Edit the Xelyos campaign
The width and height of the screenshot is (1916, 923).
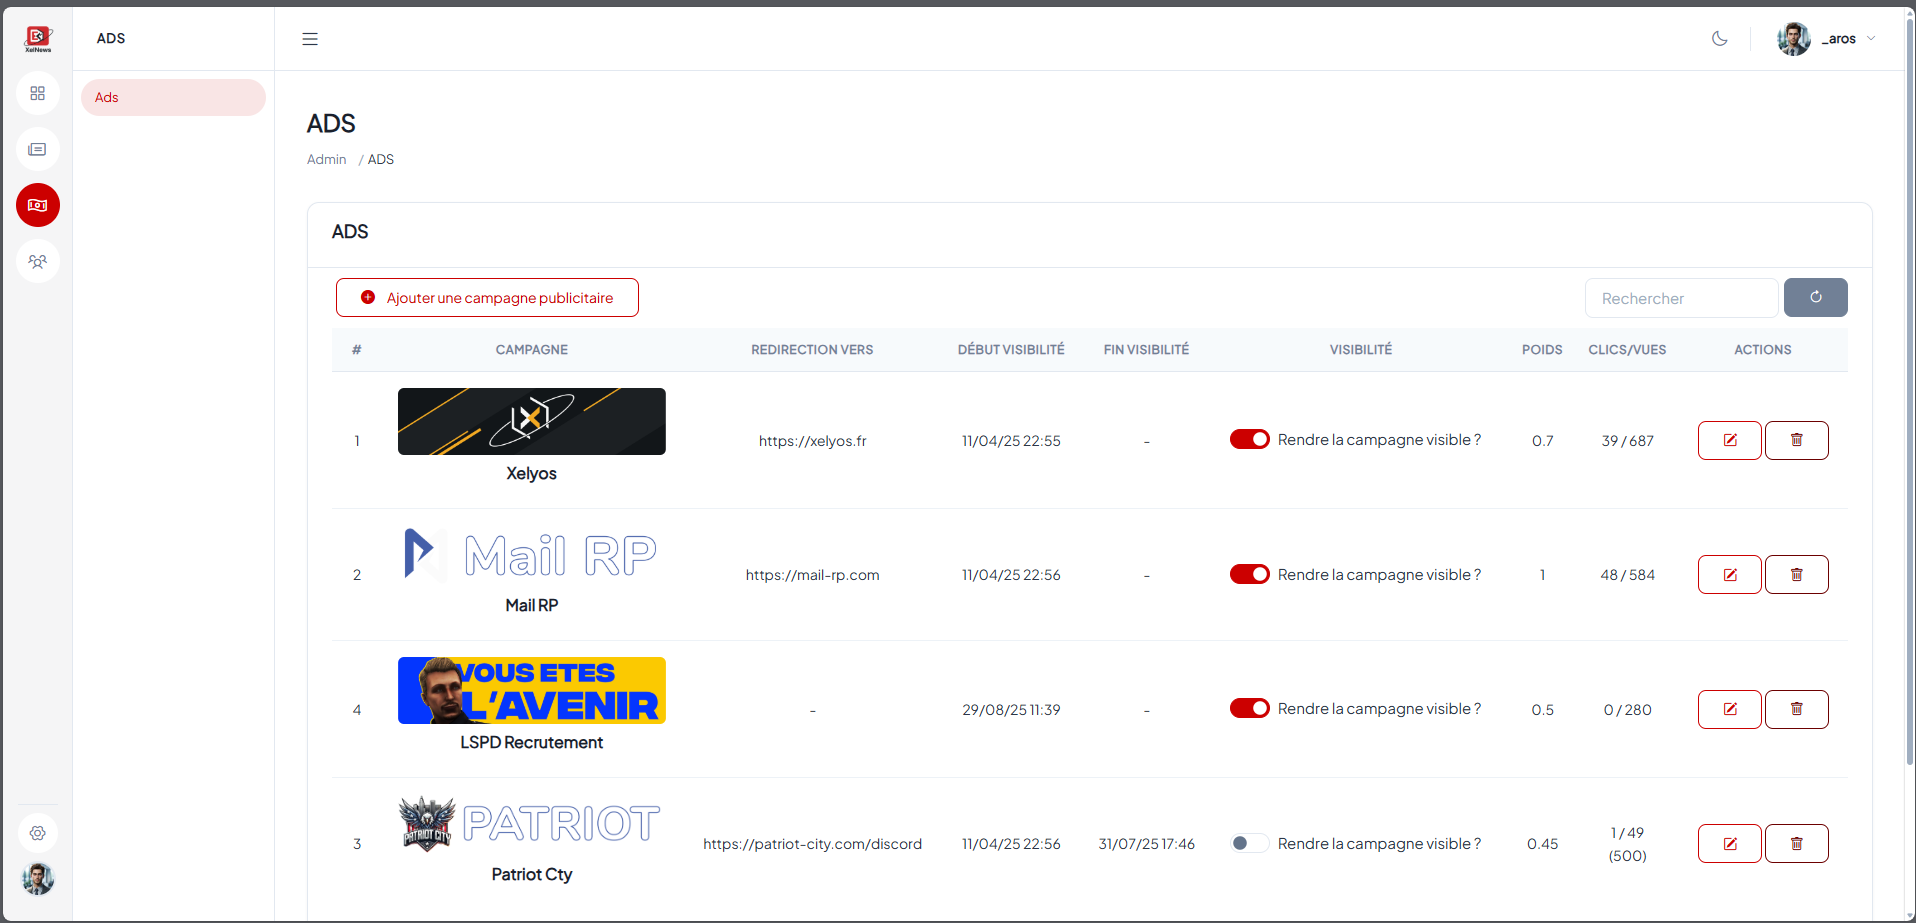(1729, 440)
